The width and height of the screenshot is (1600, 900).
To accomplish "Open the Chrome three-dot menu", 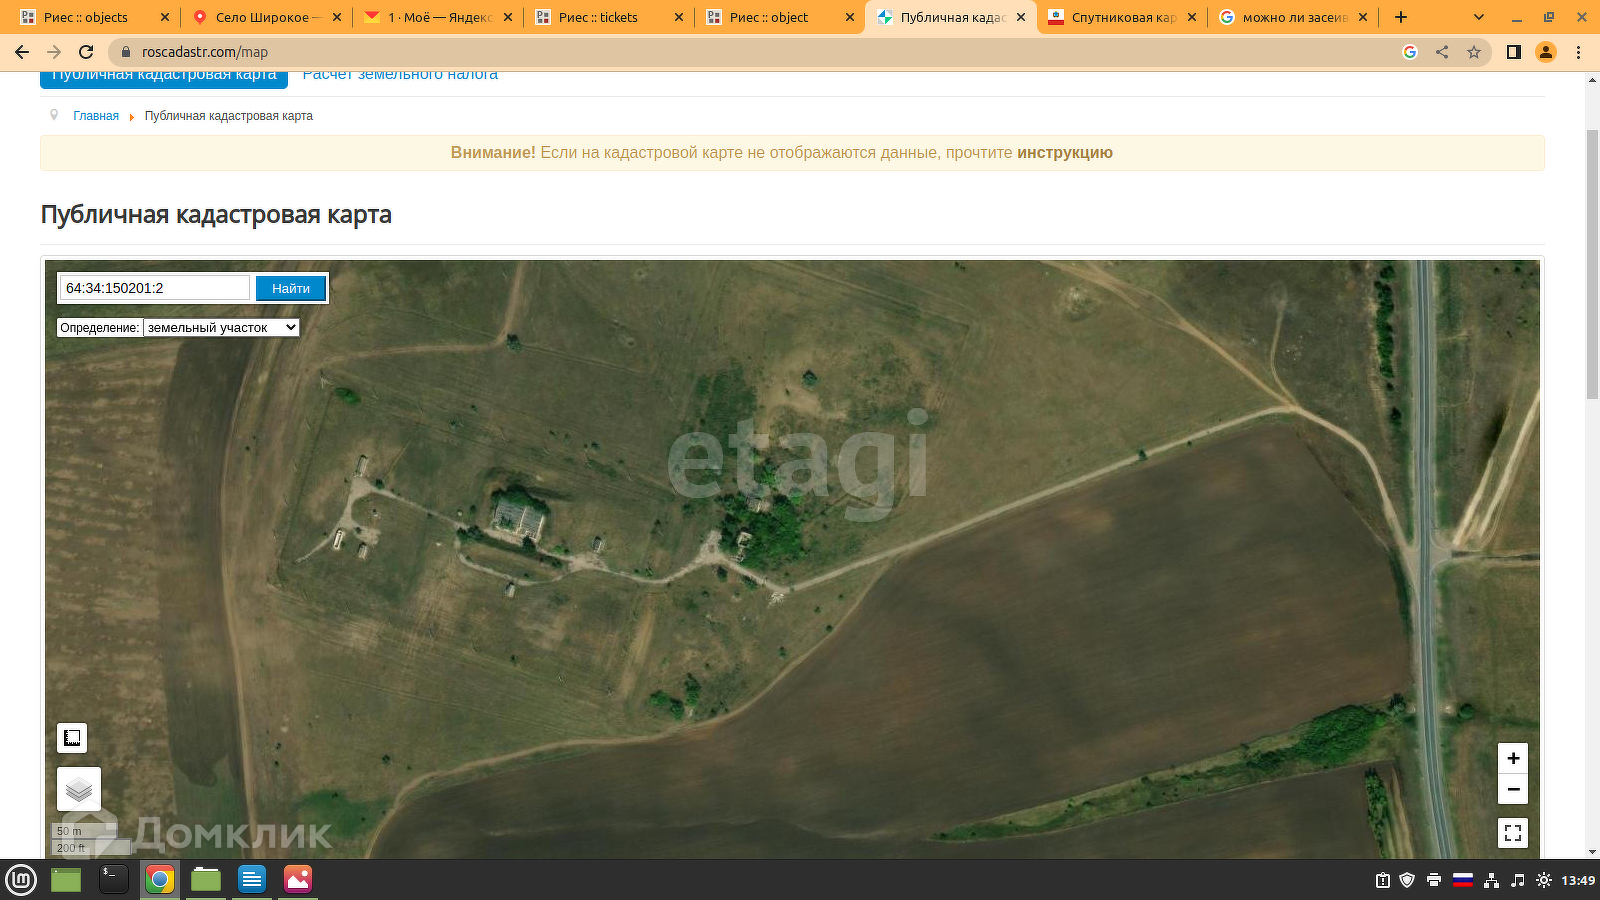I will [1579, 52].
